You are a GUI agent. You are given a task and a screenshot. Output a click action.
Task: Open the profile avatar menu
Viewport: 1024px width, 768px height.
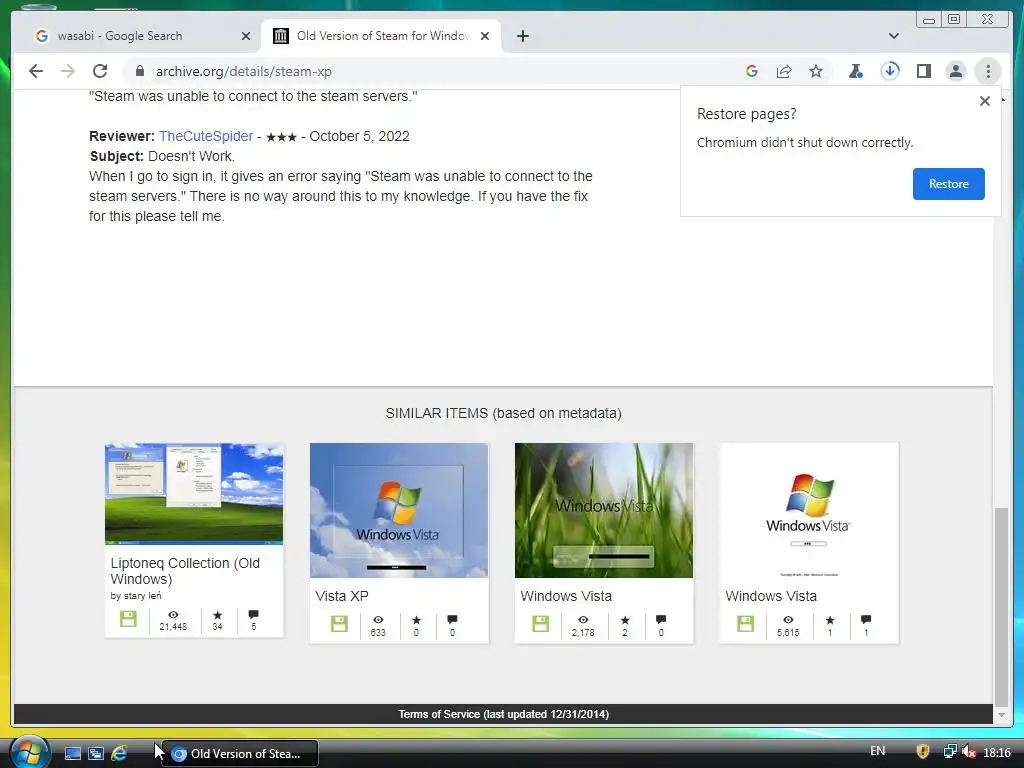click(955, 71)
